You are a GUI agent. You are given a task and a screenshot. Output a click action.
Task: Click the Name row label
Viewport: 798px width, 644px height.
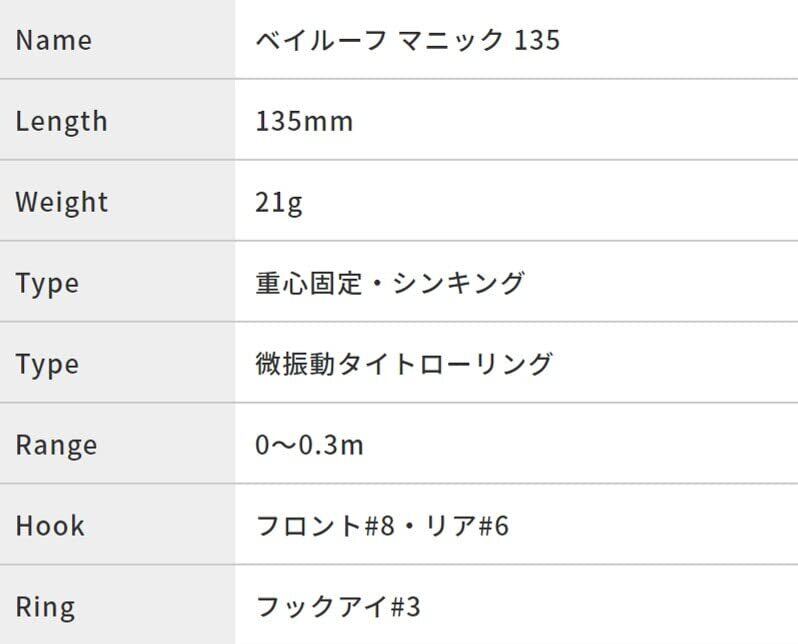pos(53,40)
